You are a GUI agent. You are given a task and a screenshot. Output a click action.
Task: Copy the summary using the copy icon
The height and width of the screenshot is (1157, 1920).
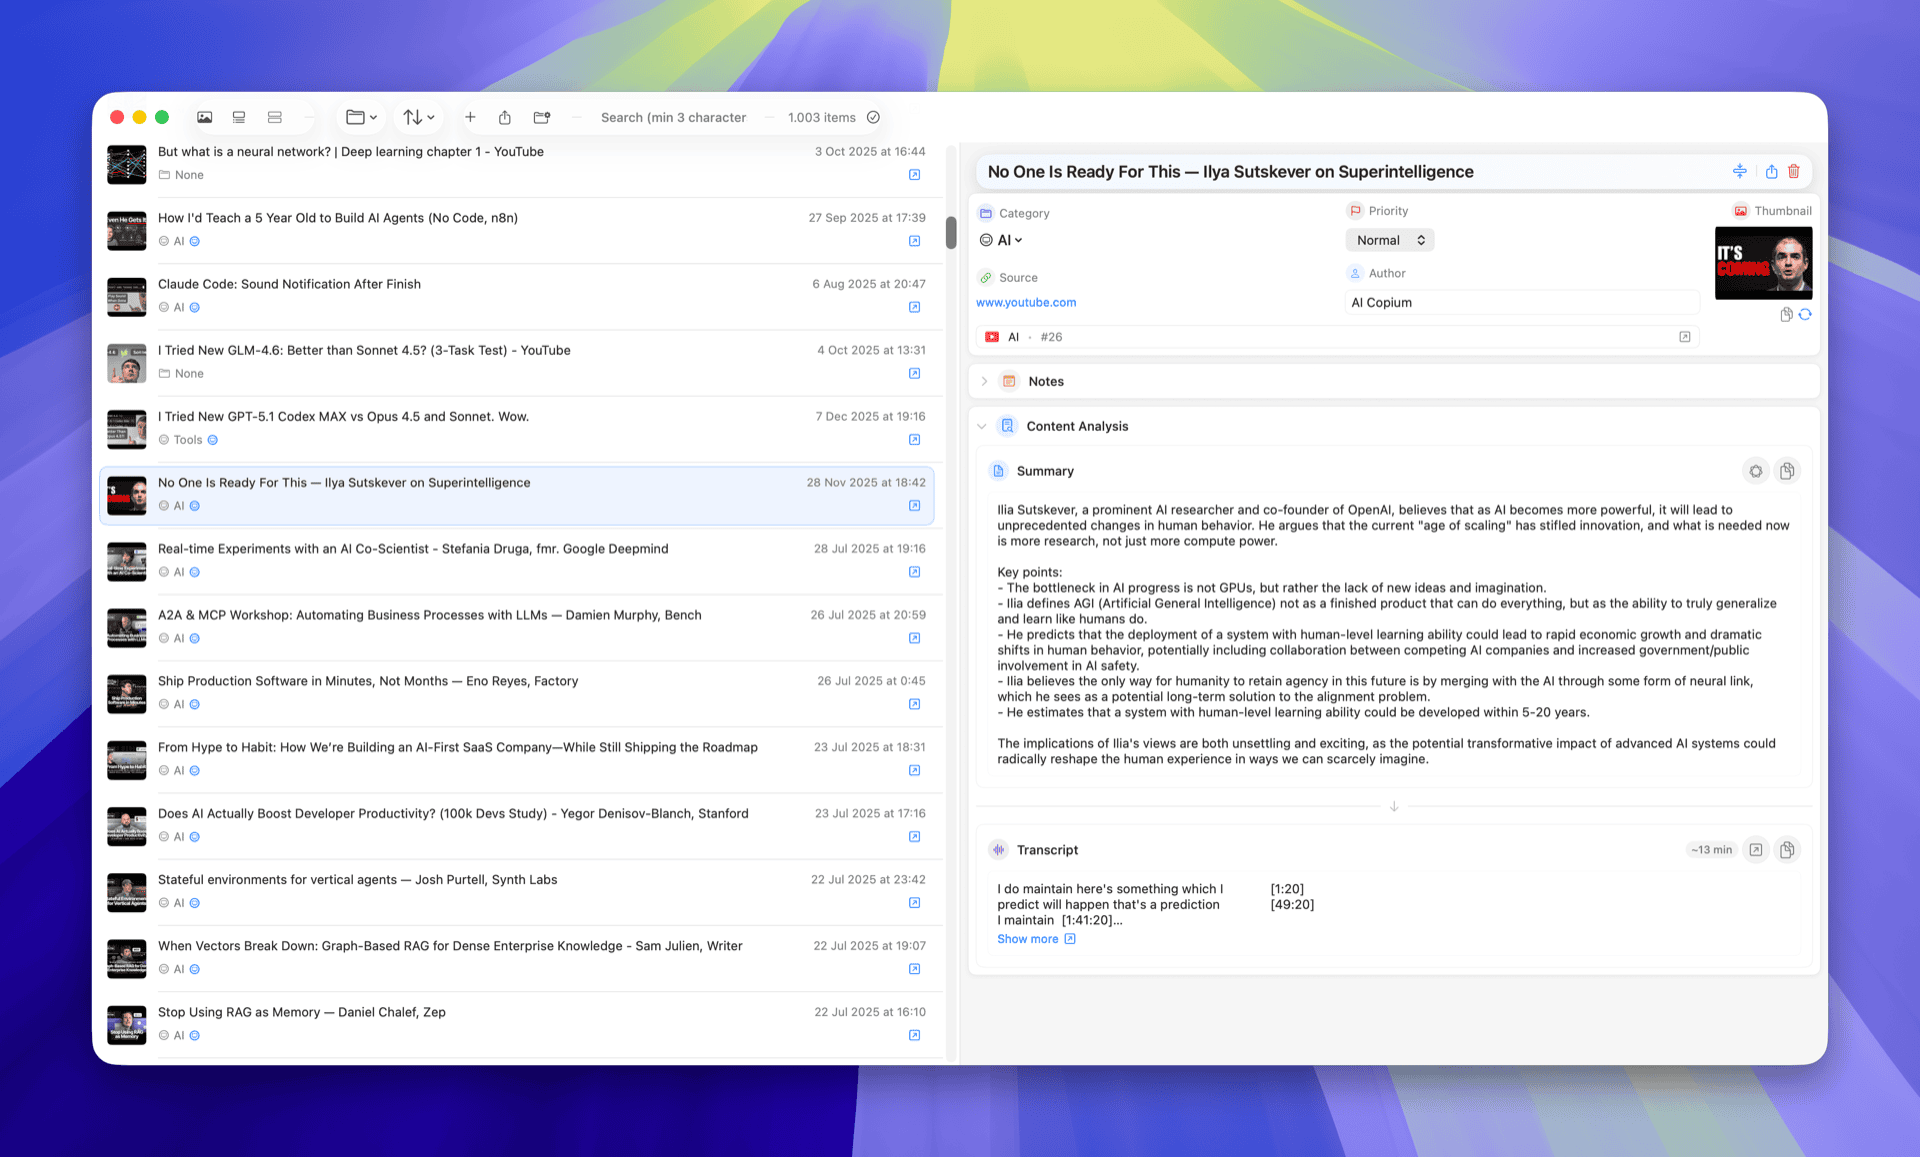point(1787,470)
